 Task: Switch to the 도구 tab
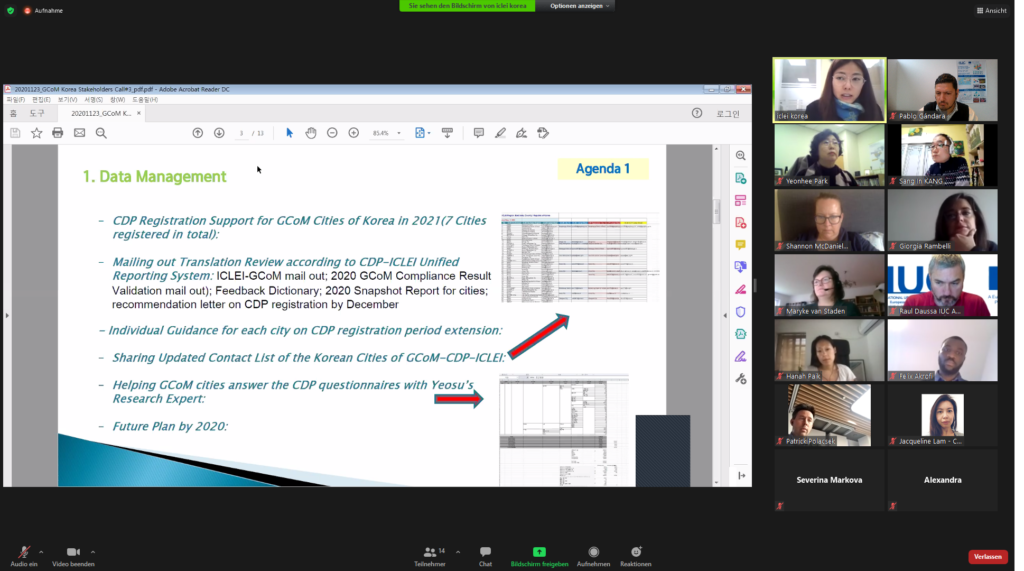click(x=37, y=114)
